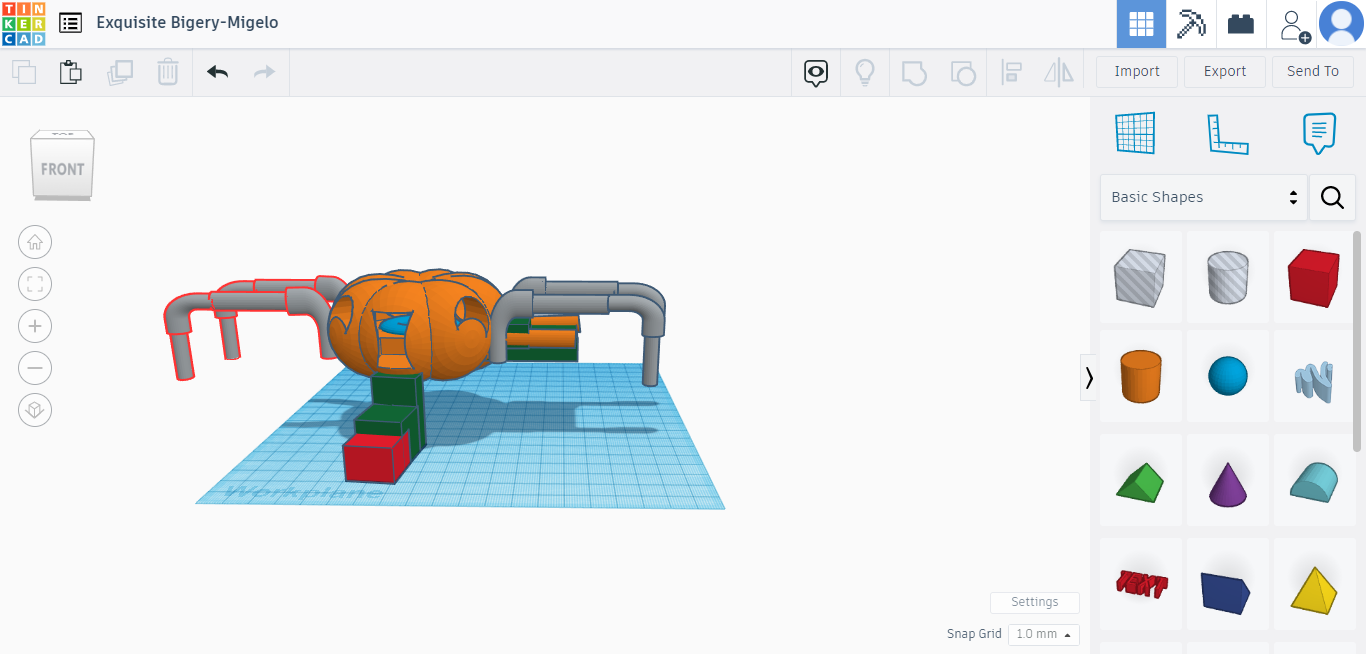
Task: Change the Snap Grid value
Action: [1043, 634]
